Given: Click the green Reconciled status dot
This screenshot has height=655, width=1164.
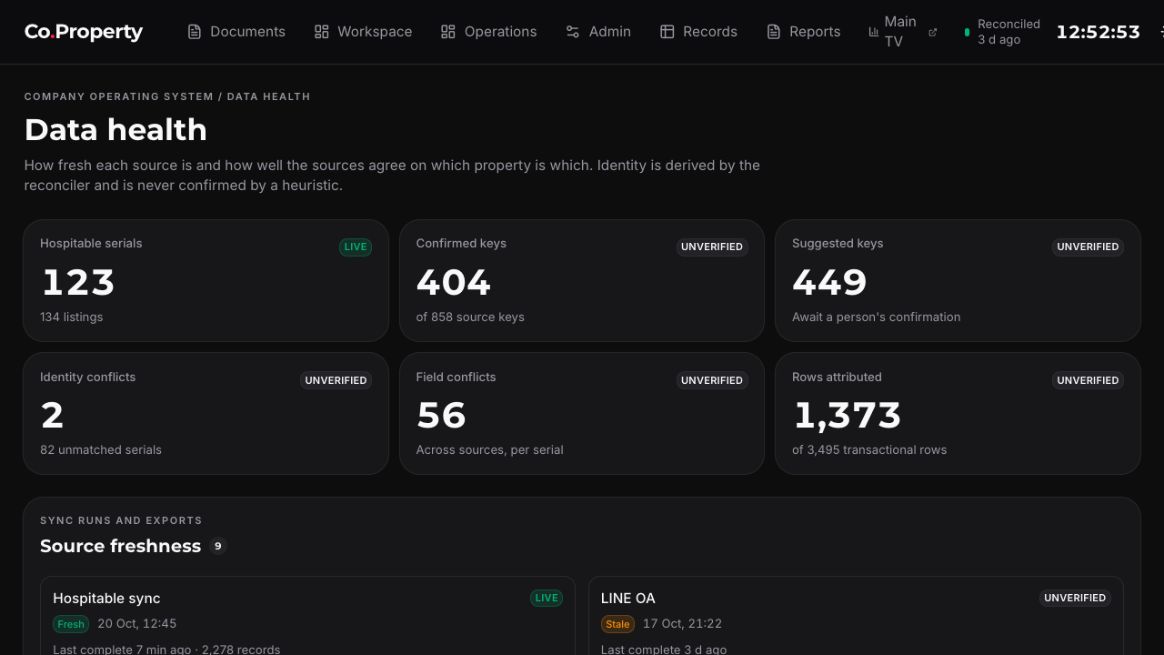Looking at the screenshot, I should 967,33.
